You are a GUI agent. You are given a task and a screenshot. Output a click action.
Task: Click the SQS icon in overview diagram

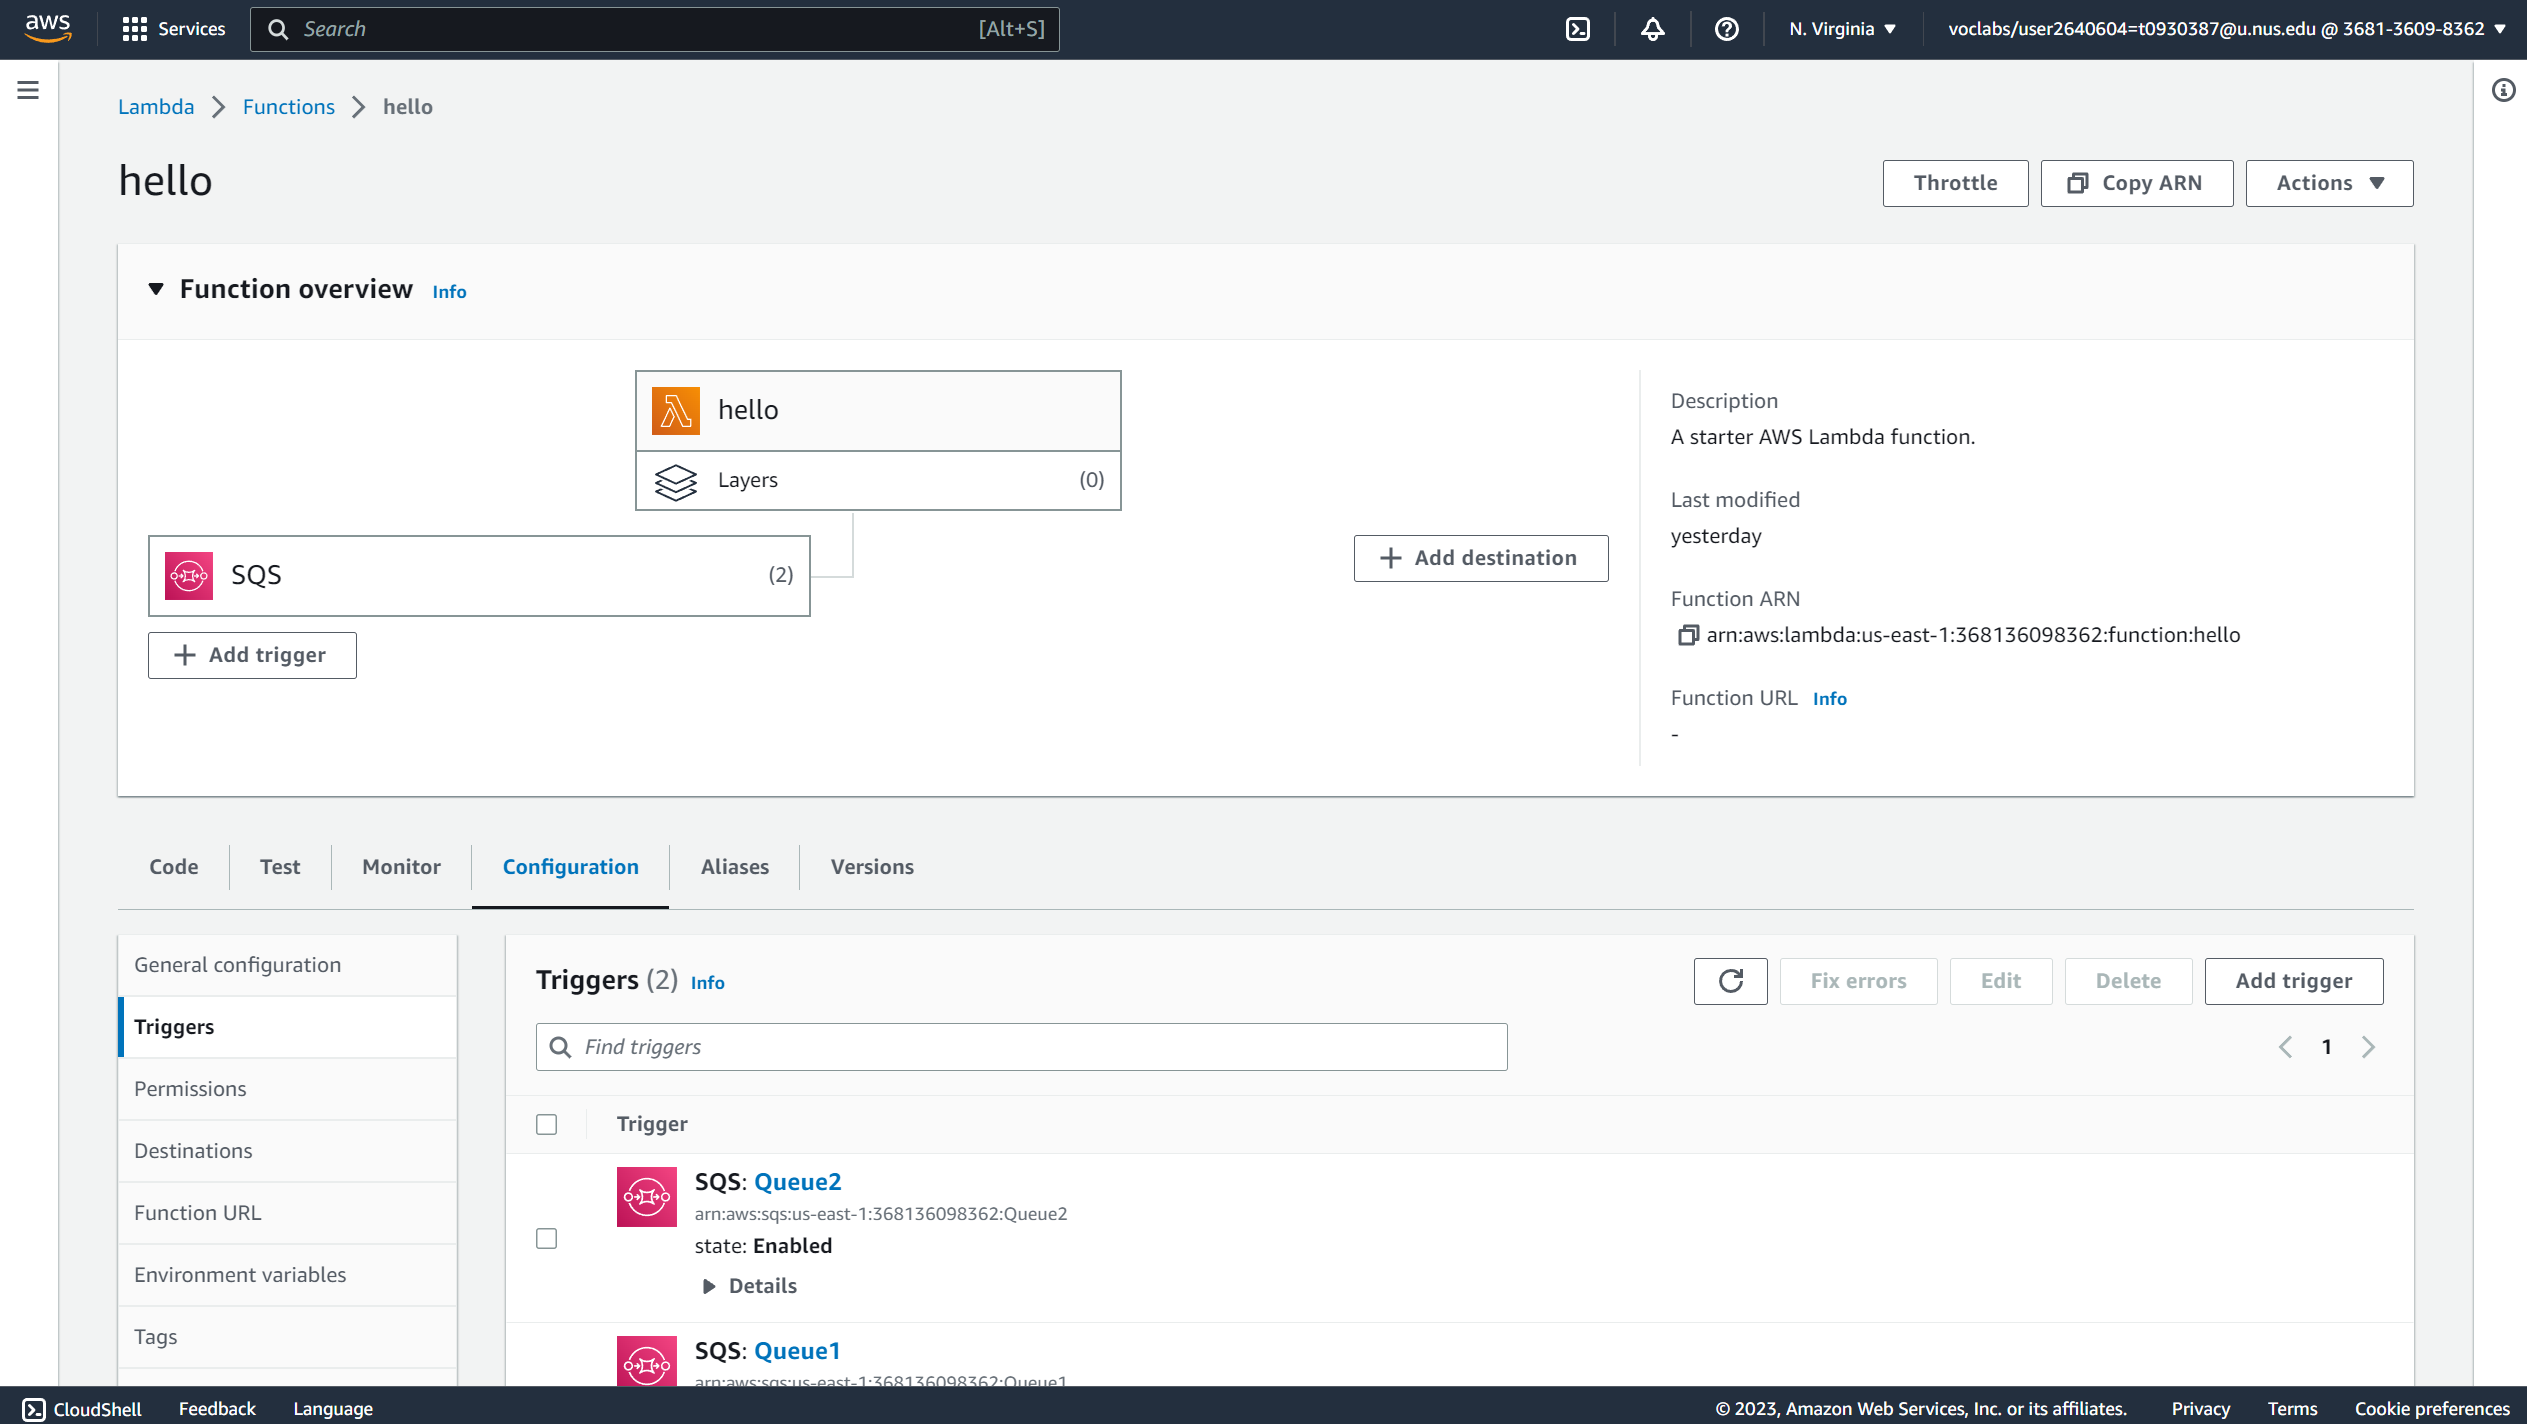(x=189, y=575)
